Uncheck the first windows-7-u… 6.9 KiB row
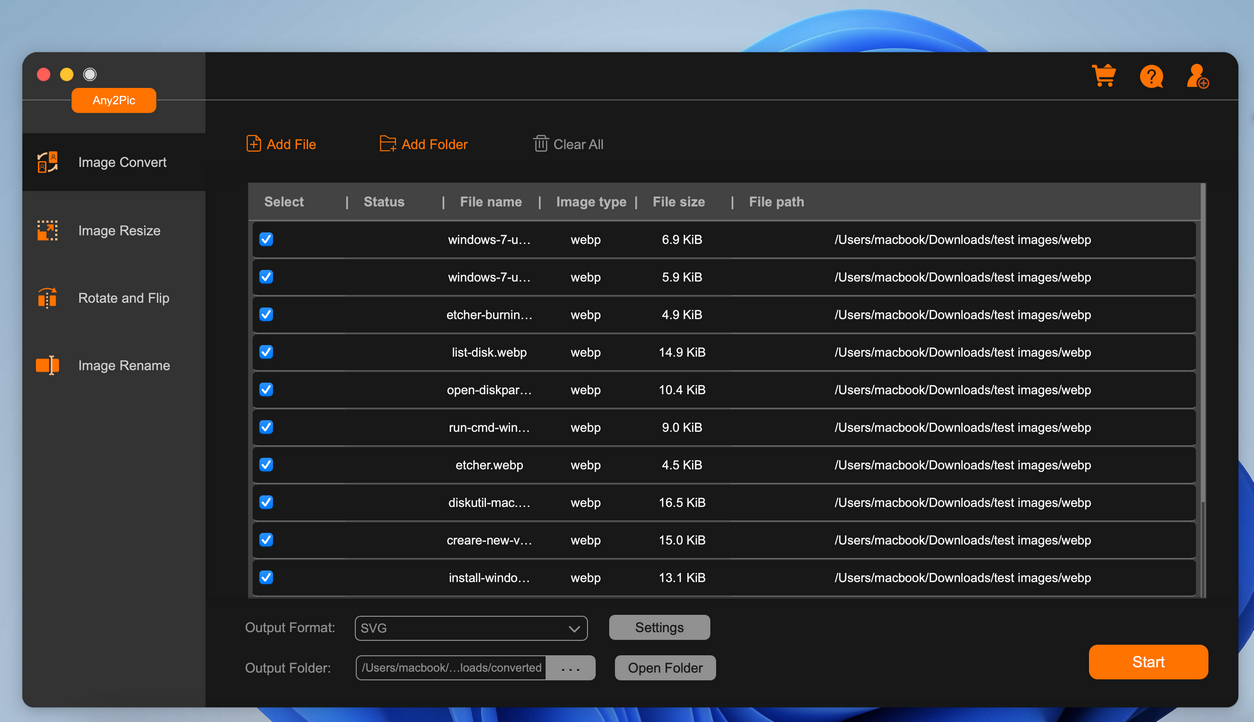 click(x=266, y=239)
